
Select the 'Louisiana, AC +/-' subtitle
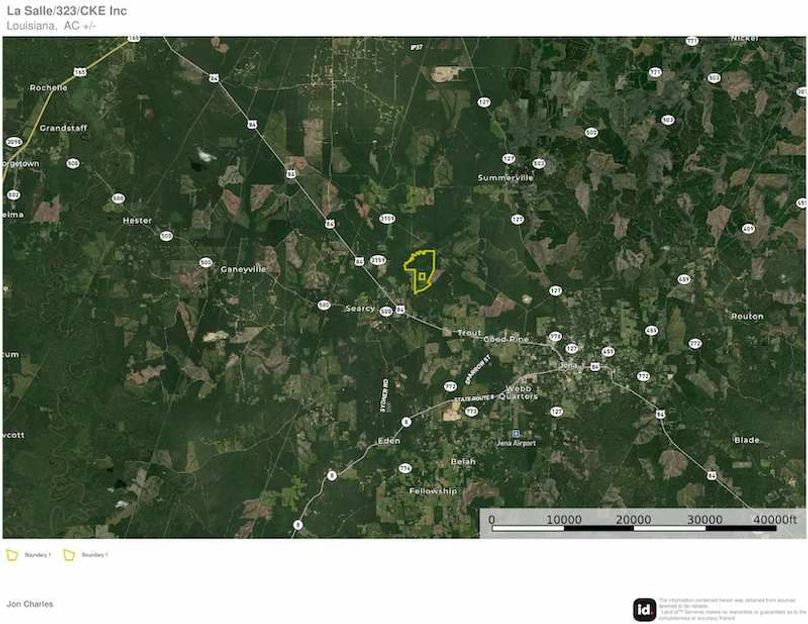52,26
